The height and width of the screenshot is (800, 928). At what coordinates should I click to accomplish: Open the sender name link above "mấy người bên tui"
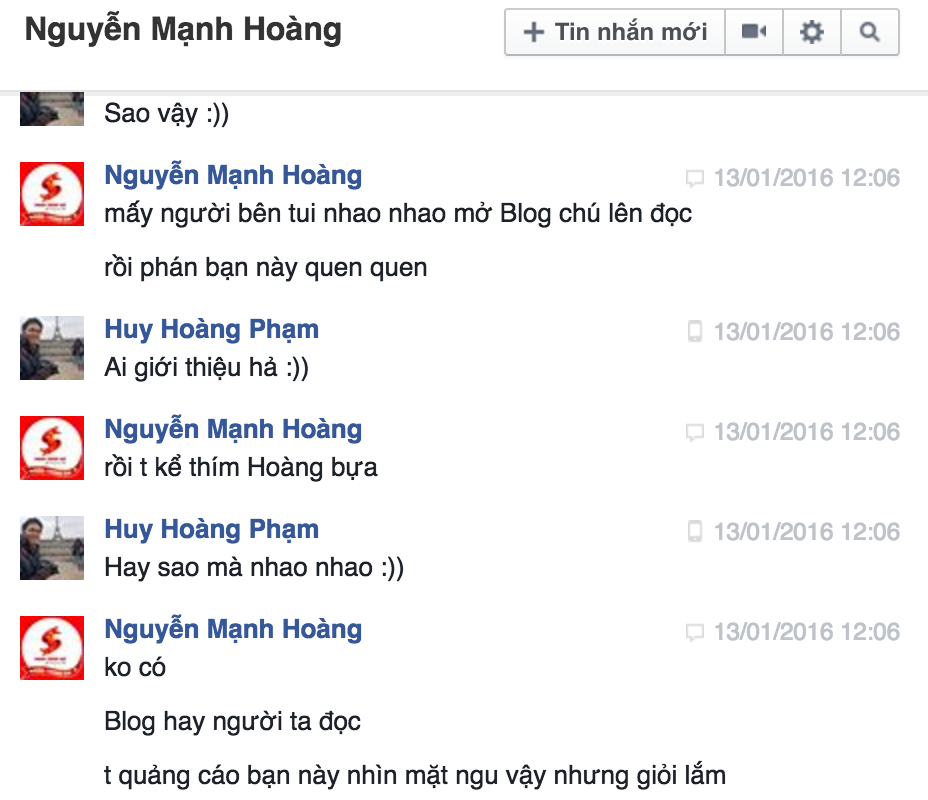(233, 176)
